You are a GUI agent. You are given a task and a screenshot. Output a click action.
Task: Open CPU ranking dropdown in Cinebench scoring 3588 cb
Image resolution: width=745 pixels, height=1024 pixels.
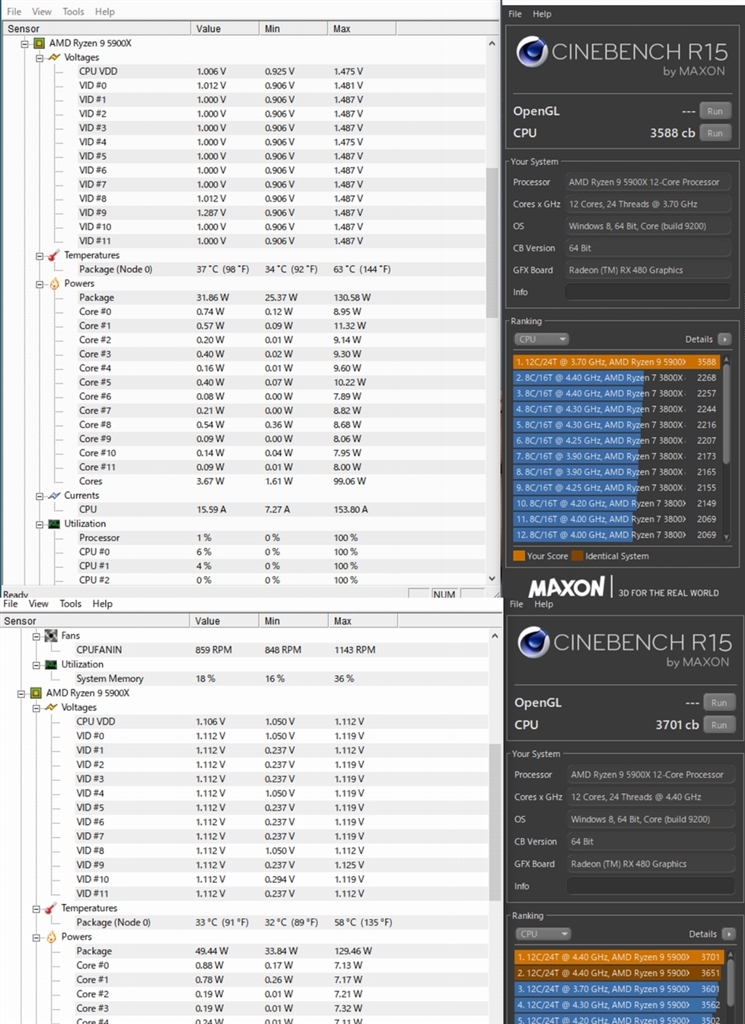541,339
